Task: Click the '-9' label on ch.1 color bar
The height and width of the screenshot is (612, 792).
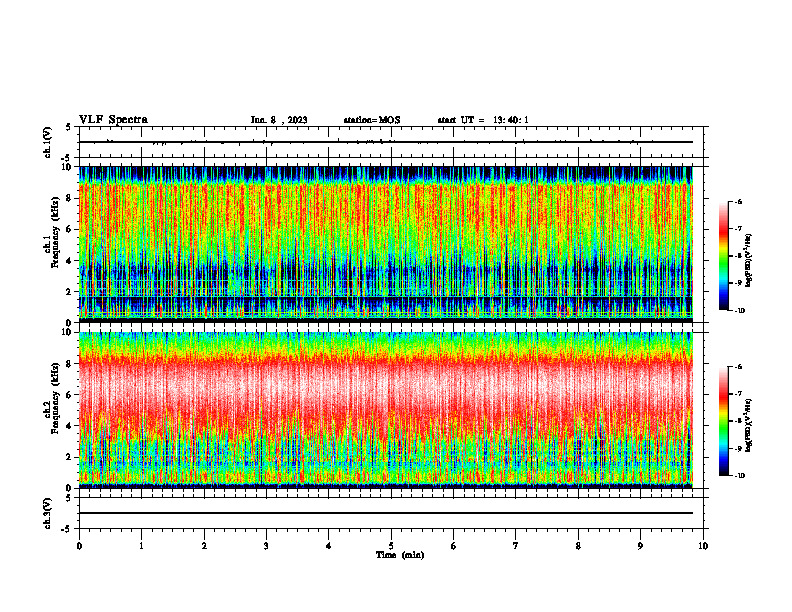Action: 739,283
